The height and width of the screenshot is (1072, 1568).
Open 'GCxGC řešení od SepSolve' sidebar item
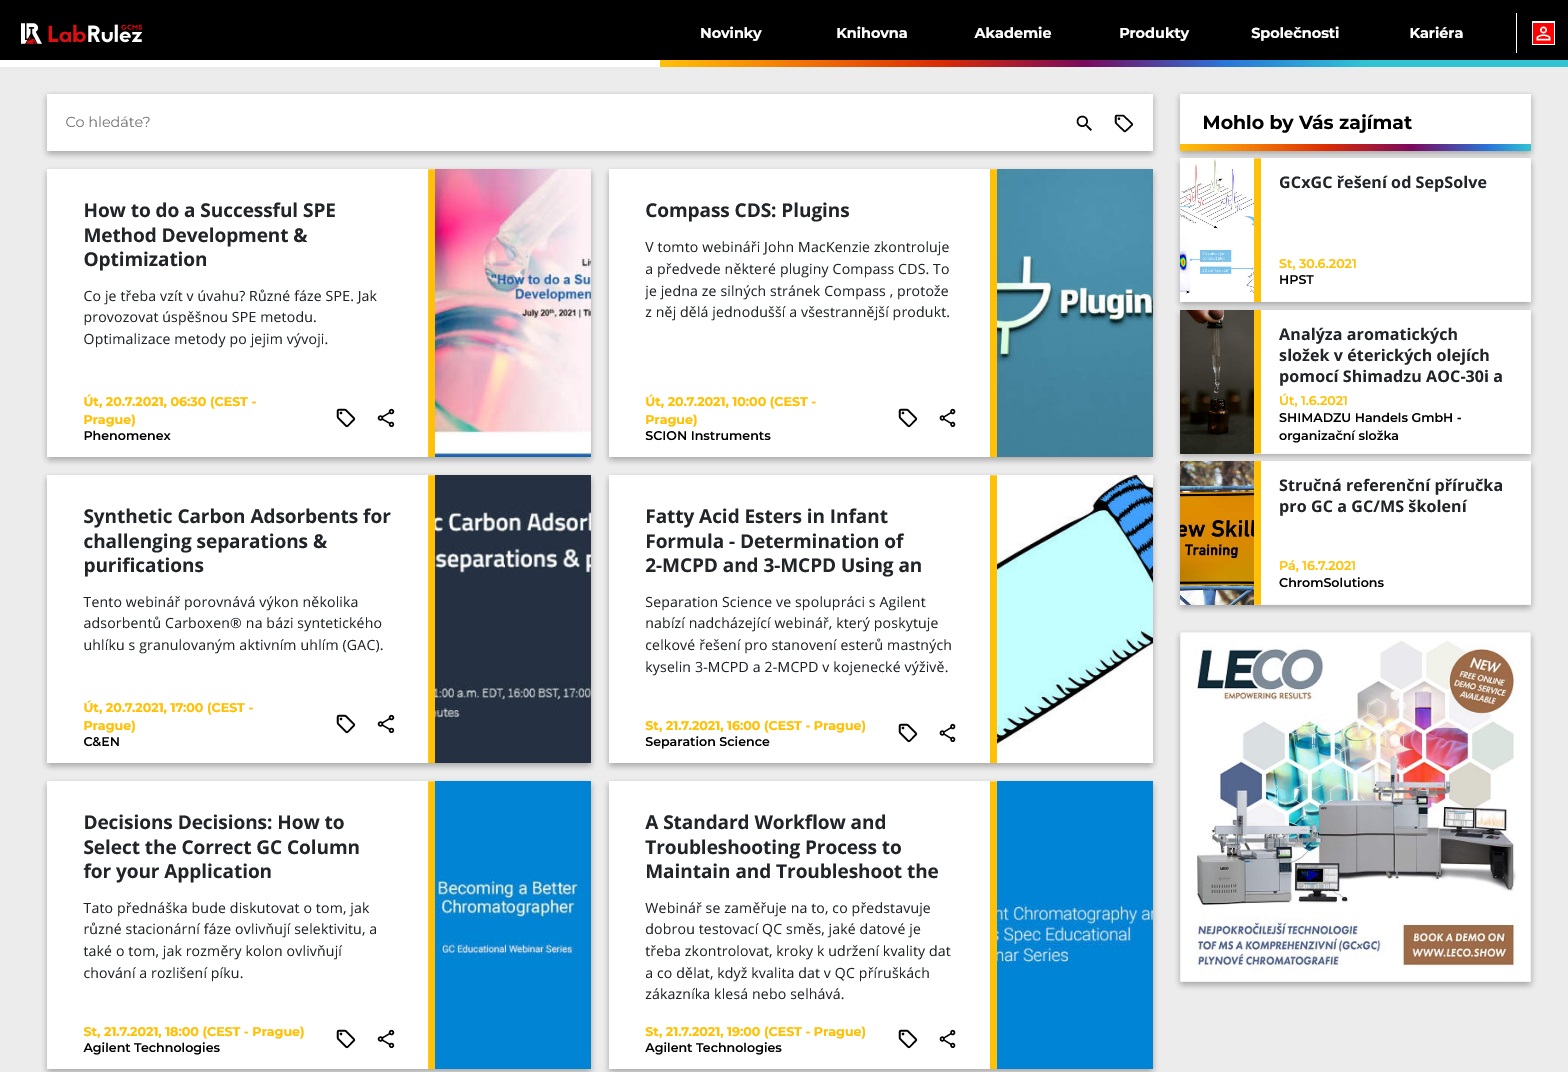point(1382,182)
